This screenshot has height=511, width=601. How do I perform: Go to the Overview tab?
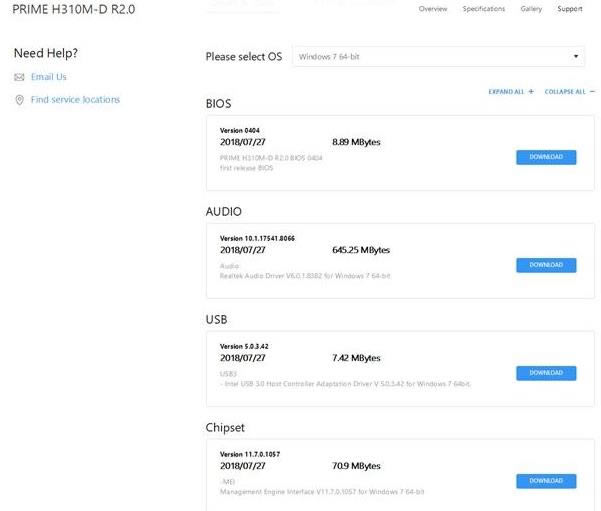433,9
